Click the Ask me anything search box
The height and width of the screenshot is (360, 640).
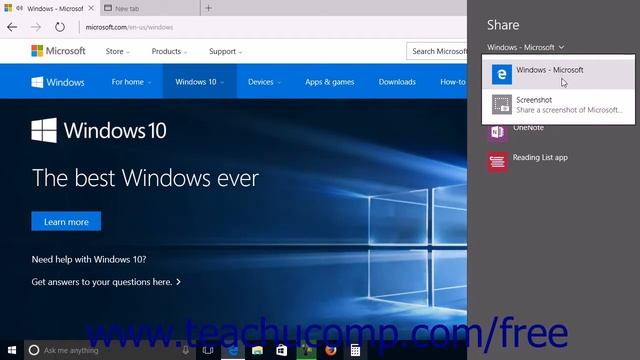pos(110,350)
